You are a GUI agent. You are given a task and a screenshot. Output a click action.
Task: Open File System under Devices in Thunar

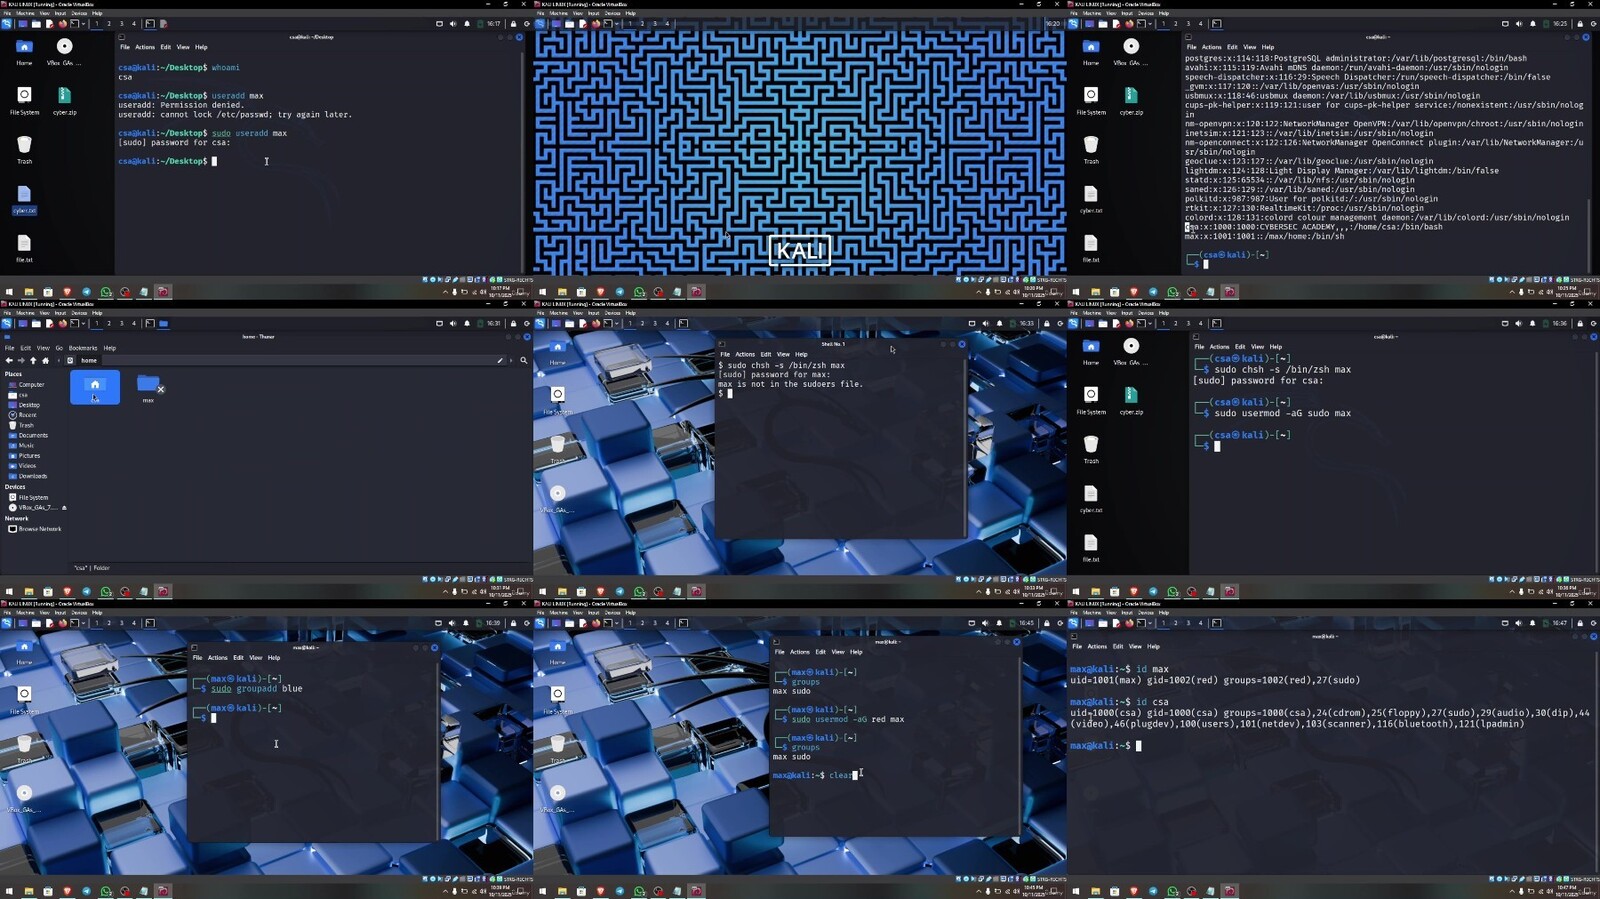tap(29, 497)
